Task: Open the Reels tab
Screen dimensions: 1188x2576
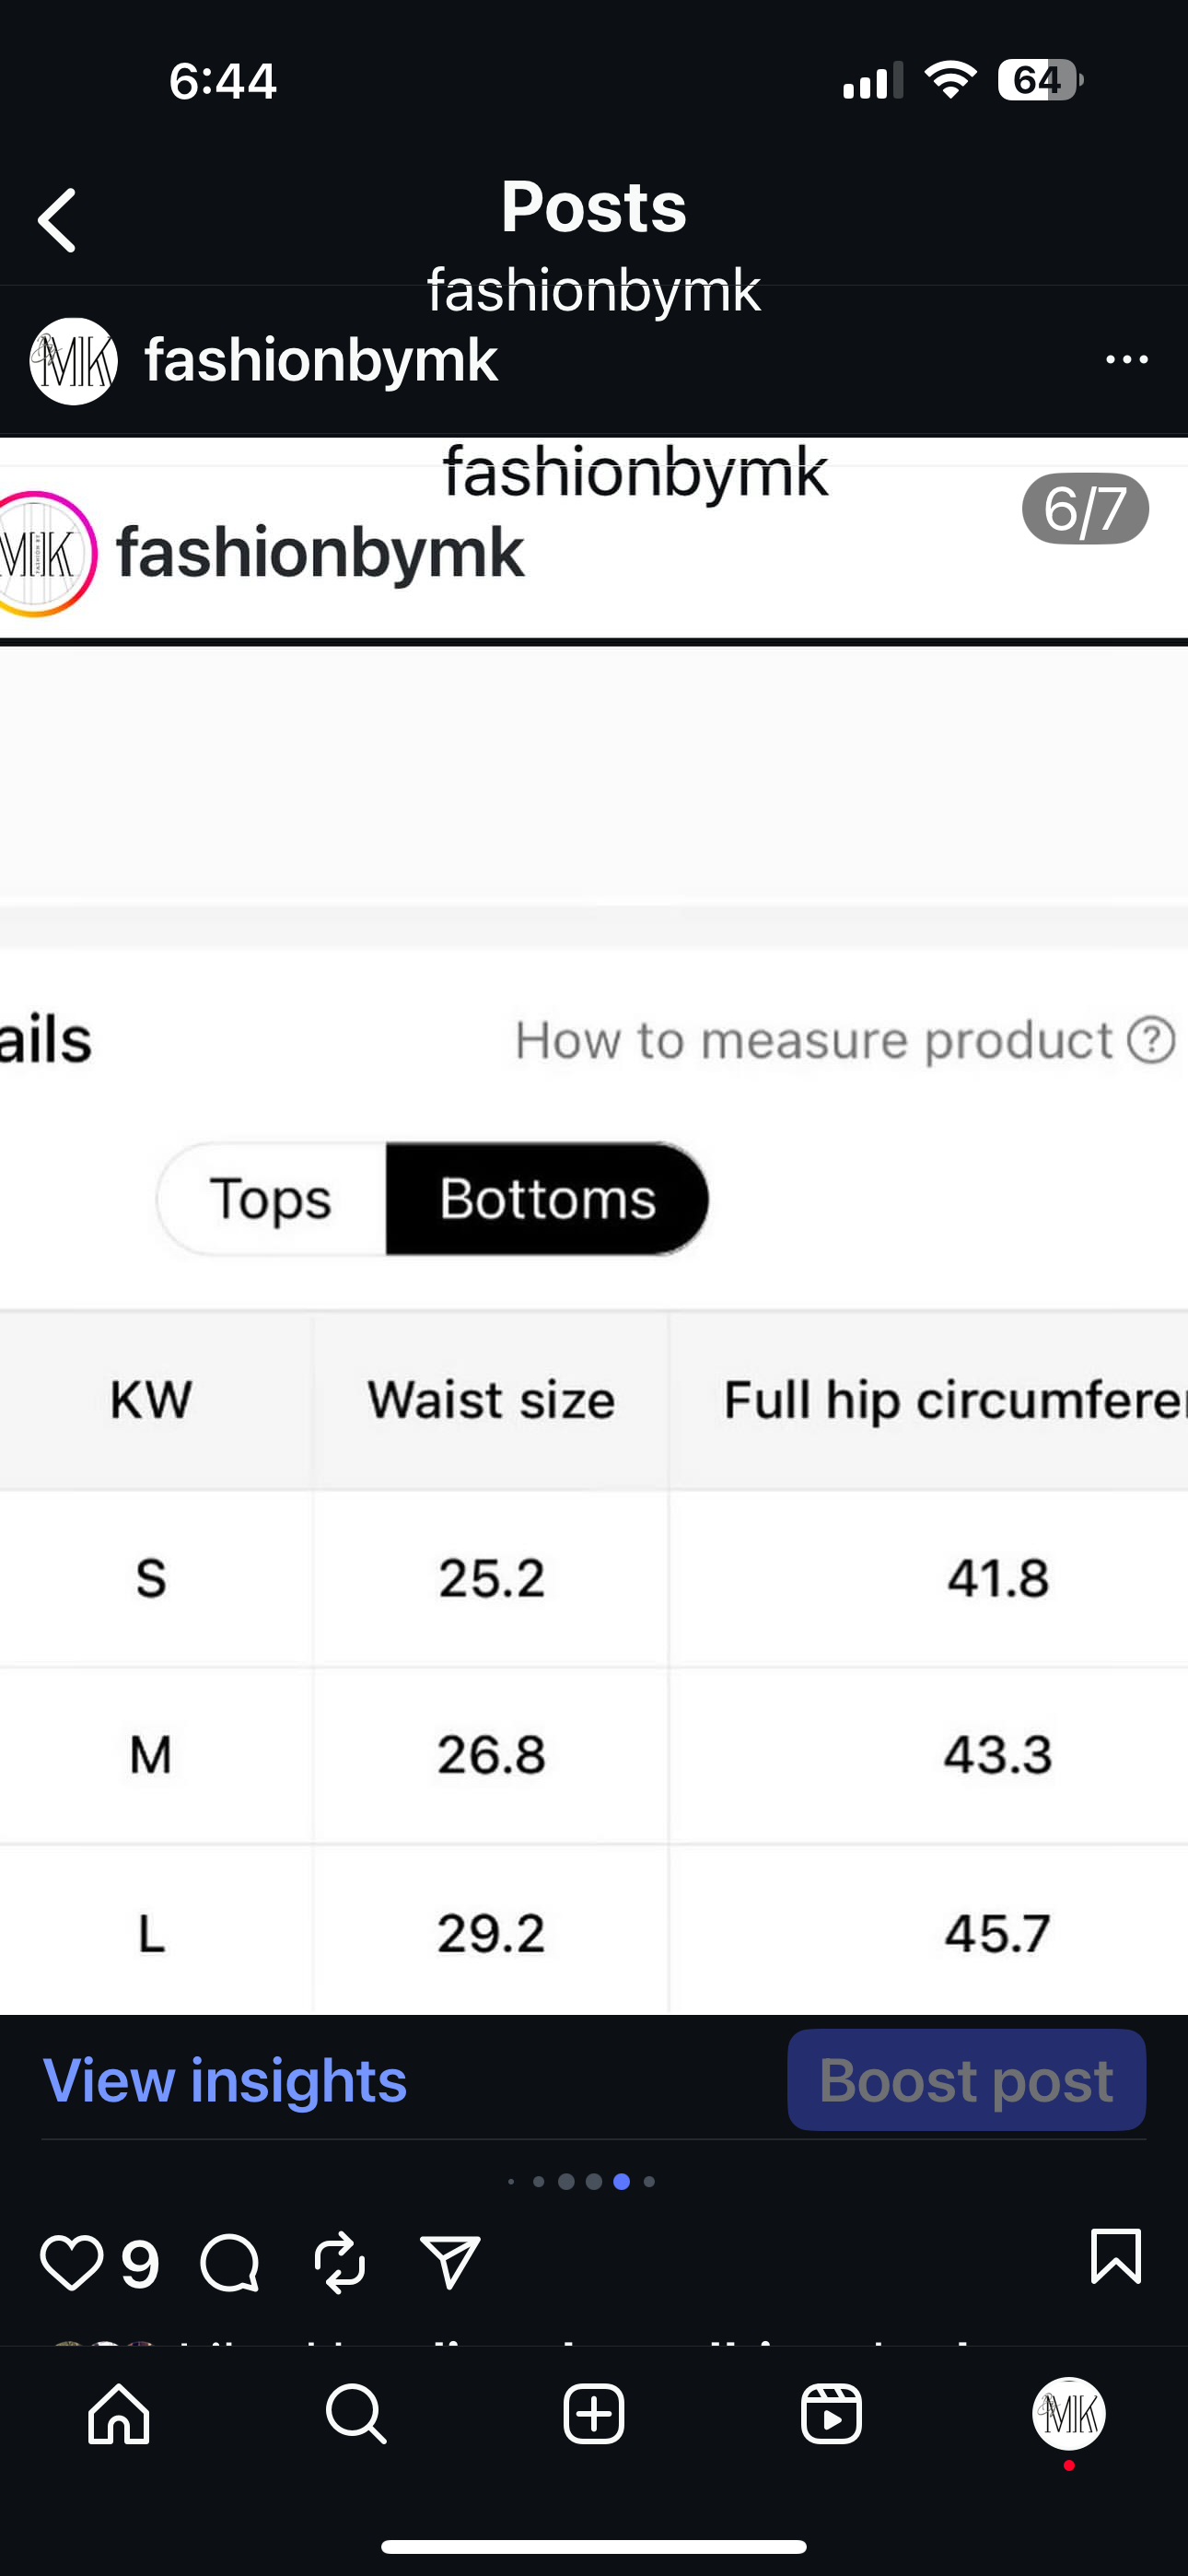Action: click(x=831, y=2414)
